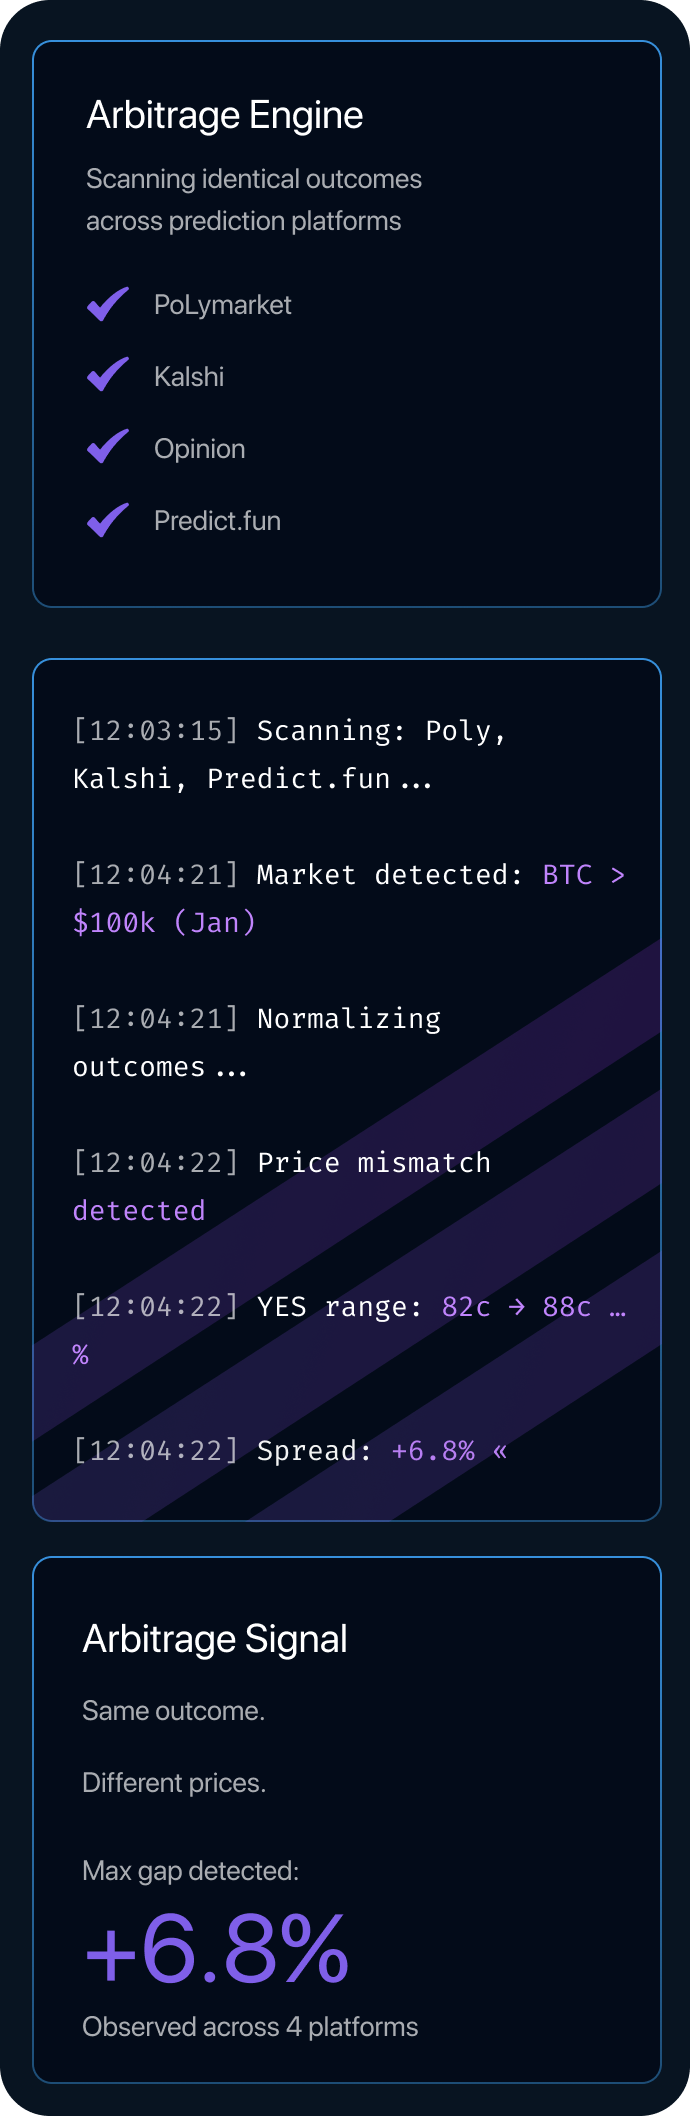Click the Spread +6.8% log value
690x2116 pixels.
pos(432,1451)
